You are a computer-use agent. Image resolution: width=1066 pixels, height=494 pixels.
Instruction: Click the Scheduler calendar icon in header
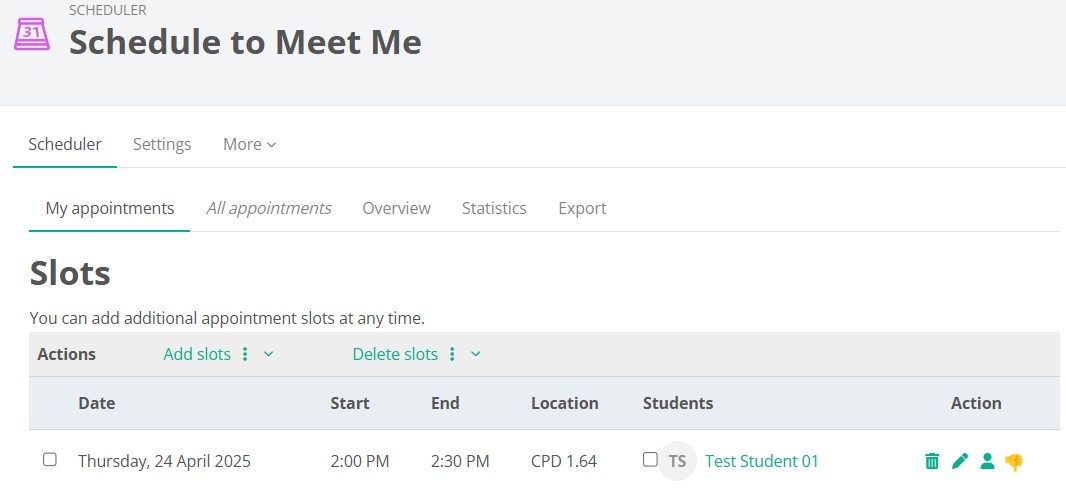(31, 33)
